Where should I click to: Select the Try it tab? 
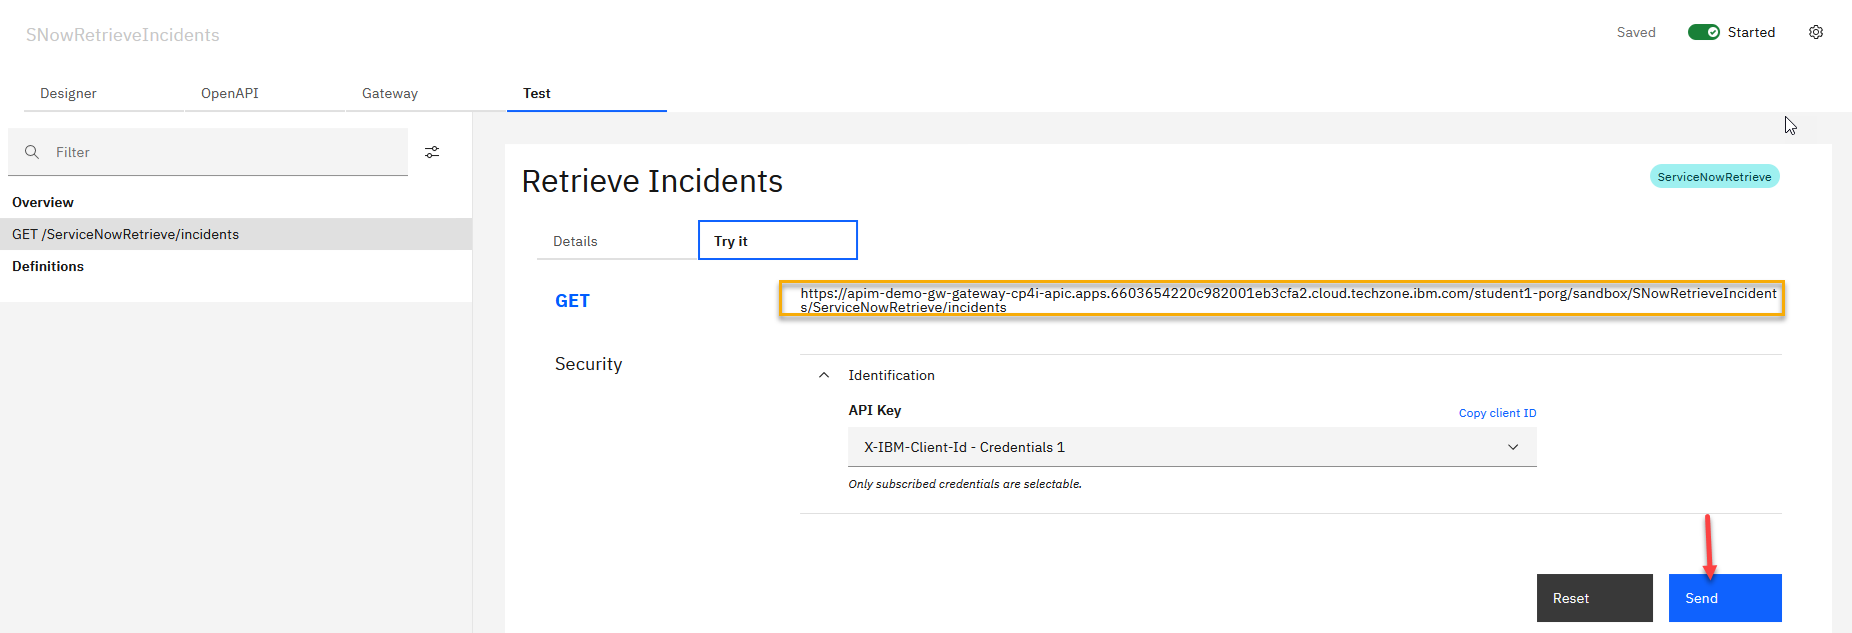777,241
